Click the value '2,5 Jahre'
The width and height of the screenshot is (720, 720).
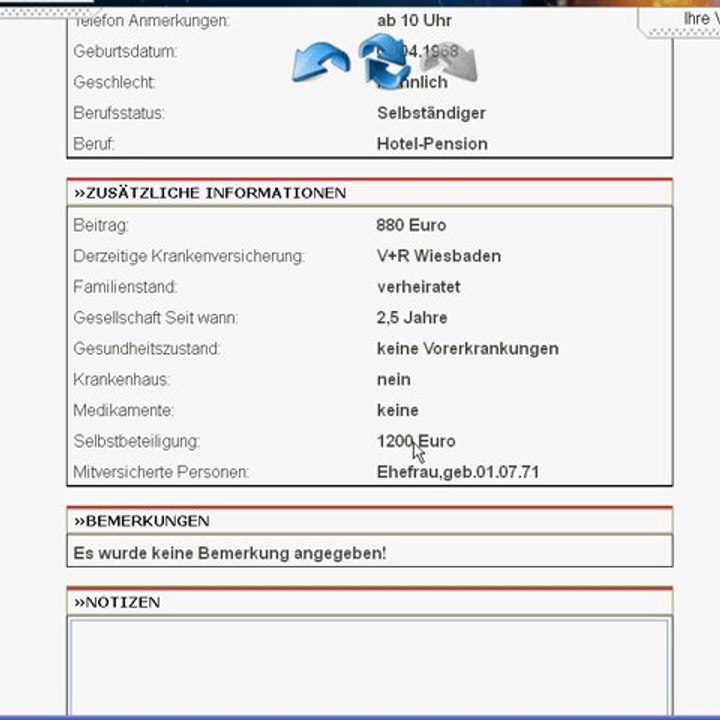(x=412, y=318)
